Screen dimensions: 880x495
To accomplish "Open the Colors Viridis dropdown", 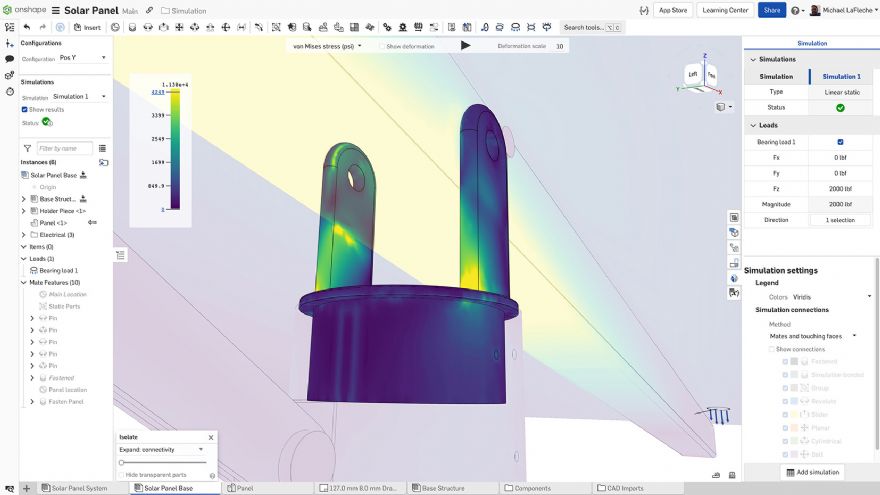I will [831, 297].
